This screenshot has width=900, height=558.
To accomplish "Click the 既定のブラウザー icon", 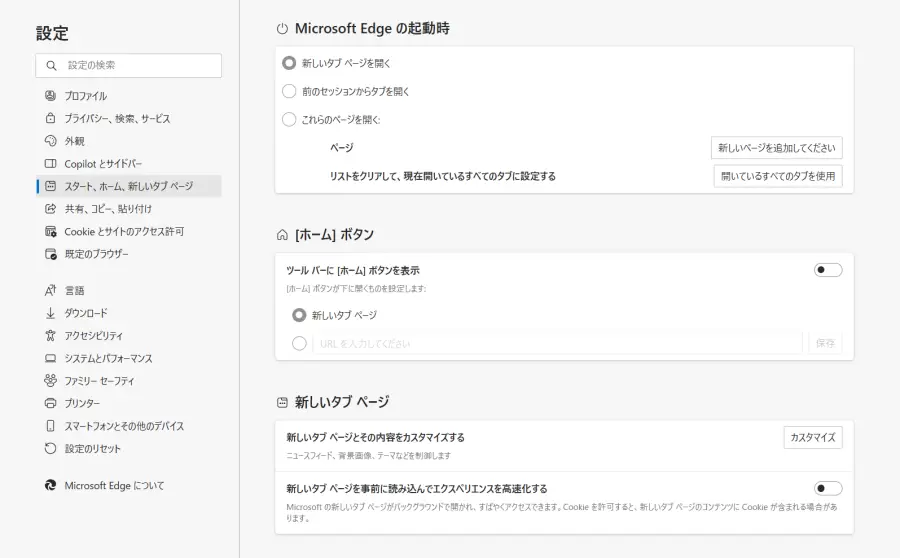I will pos(51,254).
